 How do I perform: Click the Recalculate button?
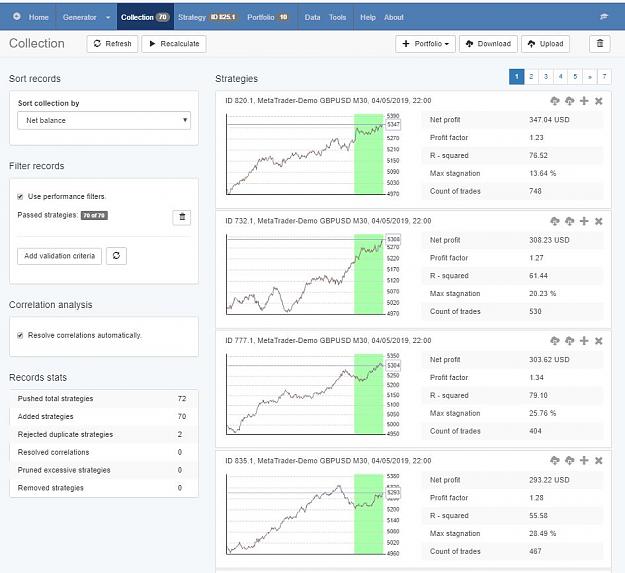click(x=174, y=43)
